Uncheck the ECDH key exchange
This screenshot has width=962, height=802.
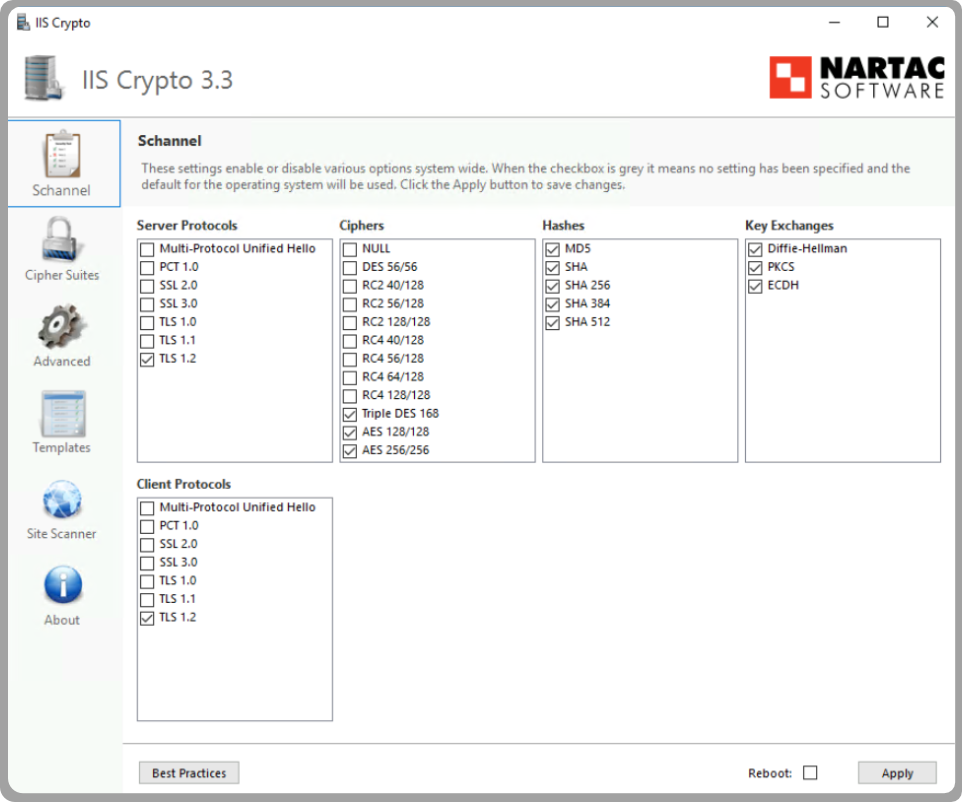point(755,285)
